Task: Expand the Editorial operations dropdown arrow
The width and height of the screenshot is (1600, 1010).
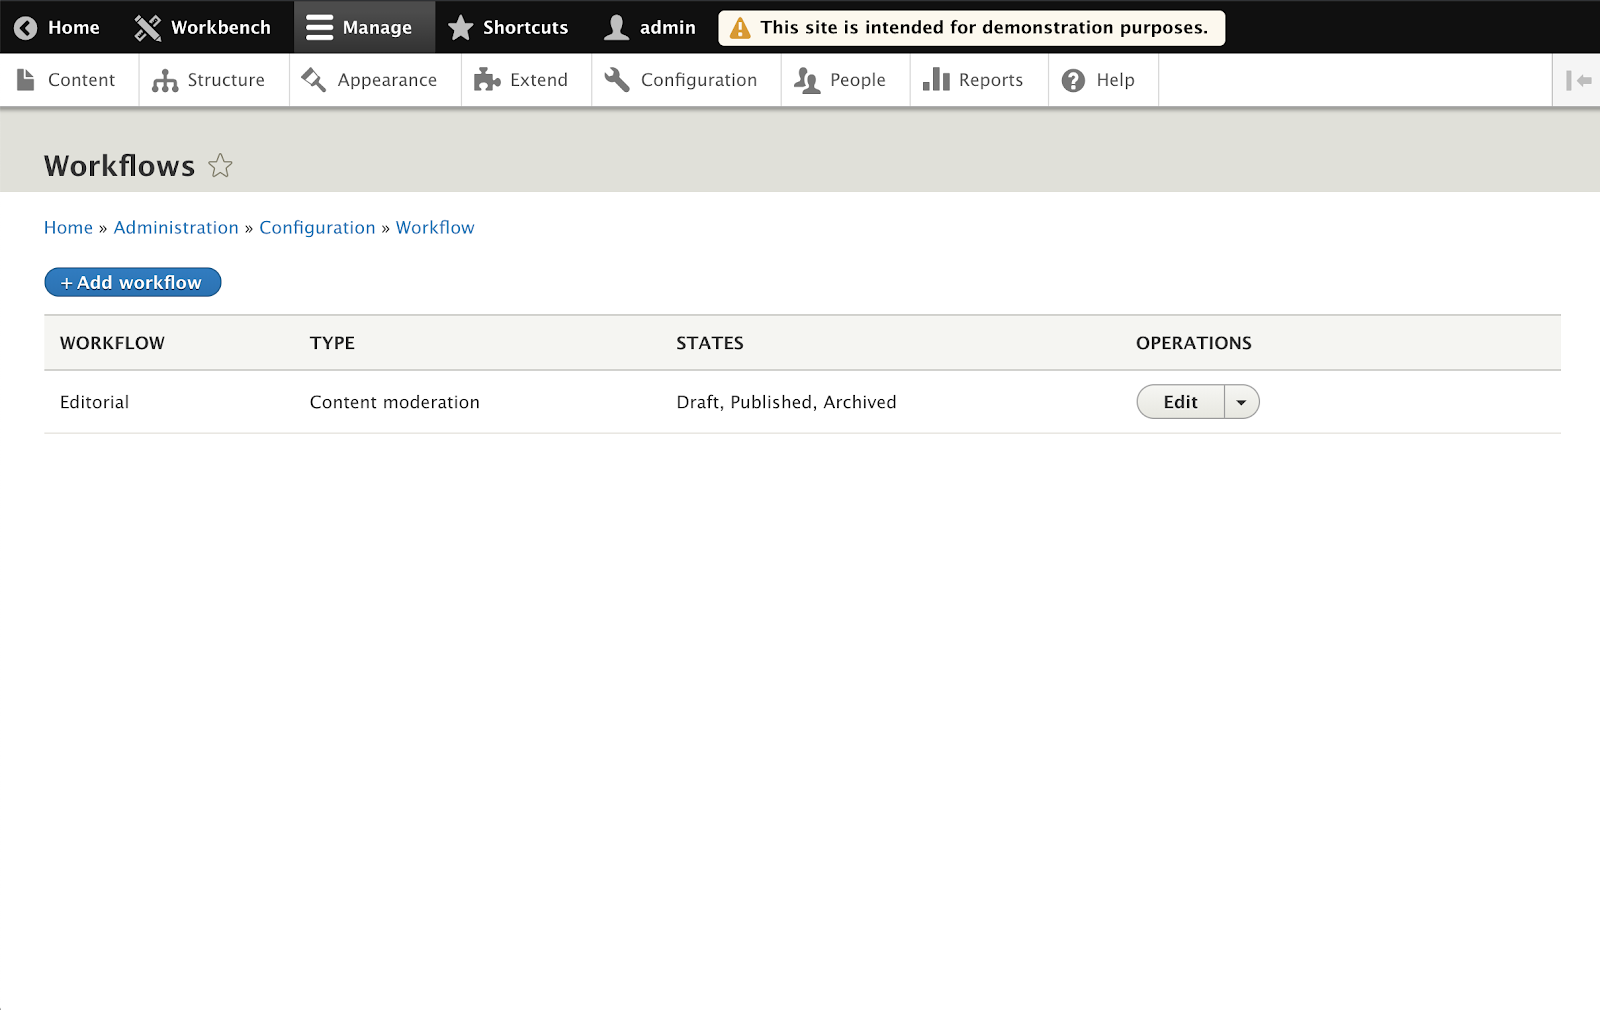Action: (x=1241, y=402)
